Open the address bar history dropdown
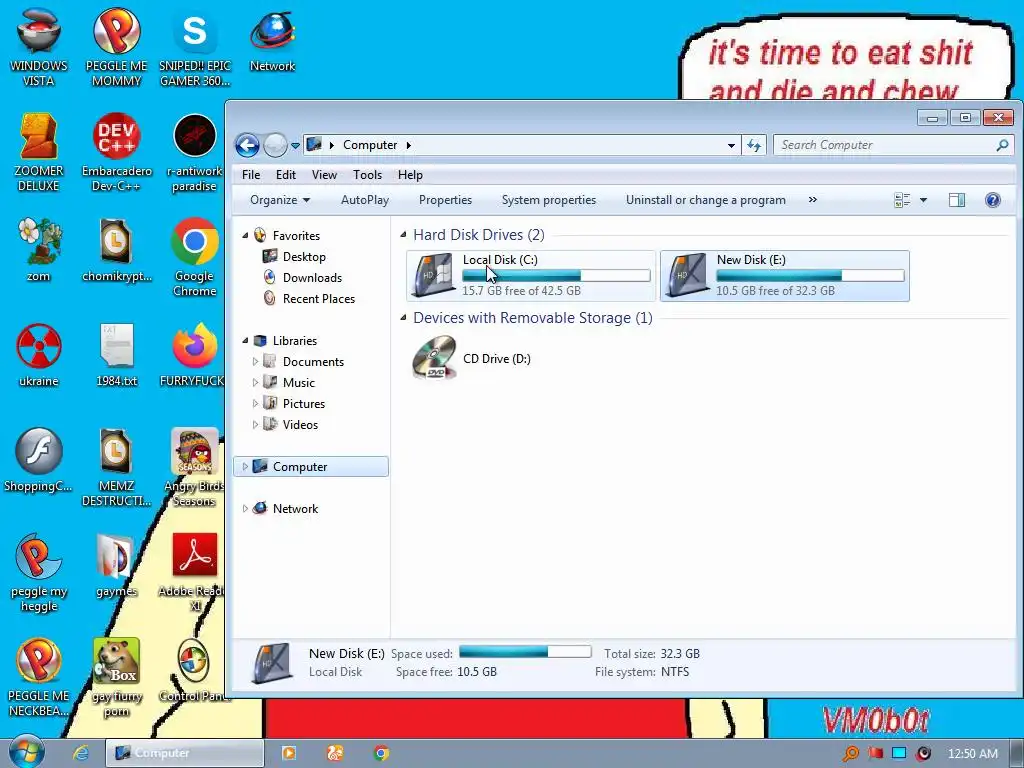This screenshot has height=768, width=1024. click(x=731, y=145)
